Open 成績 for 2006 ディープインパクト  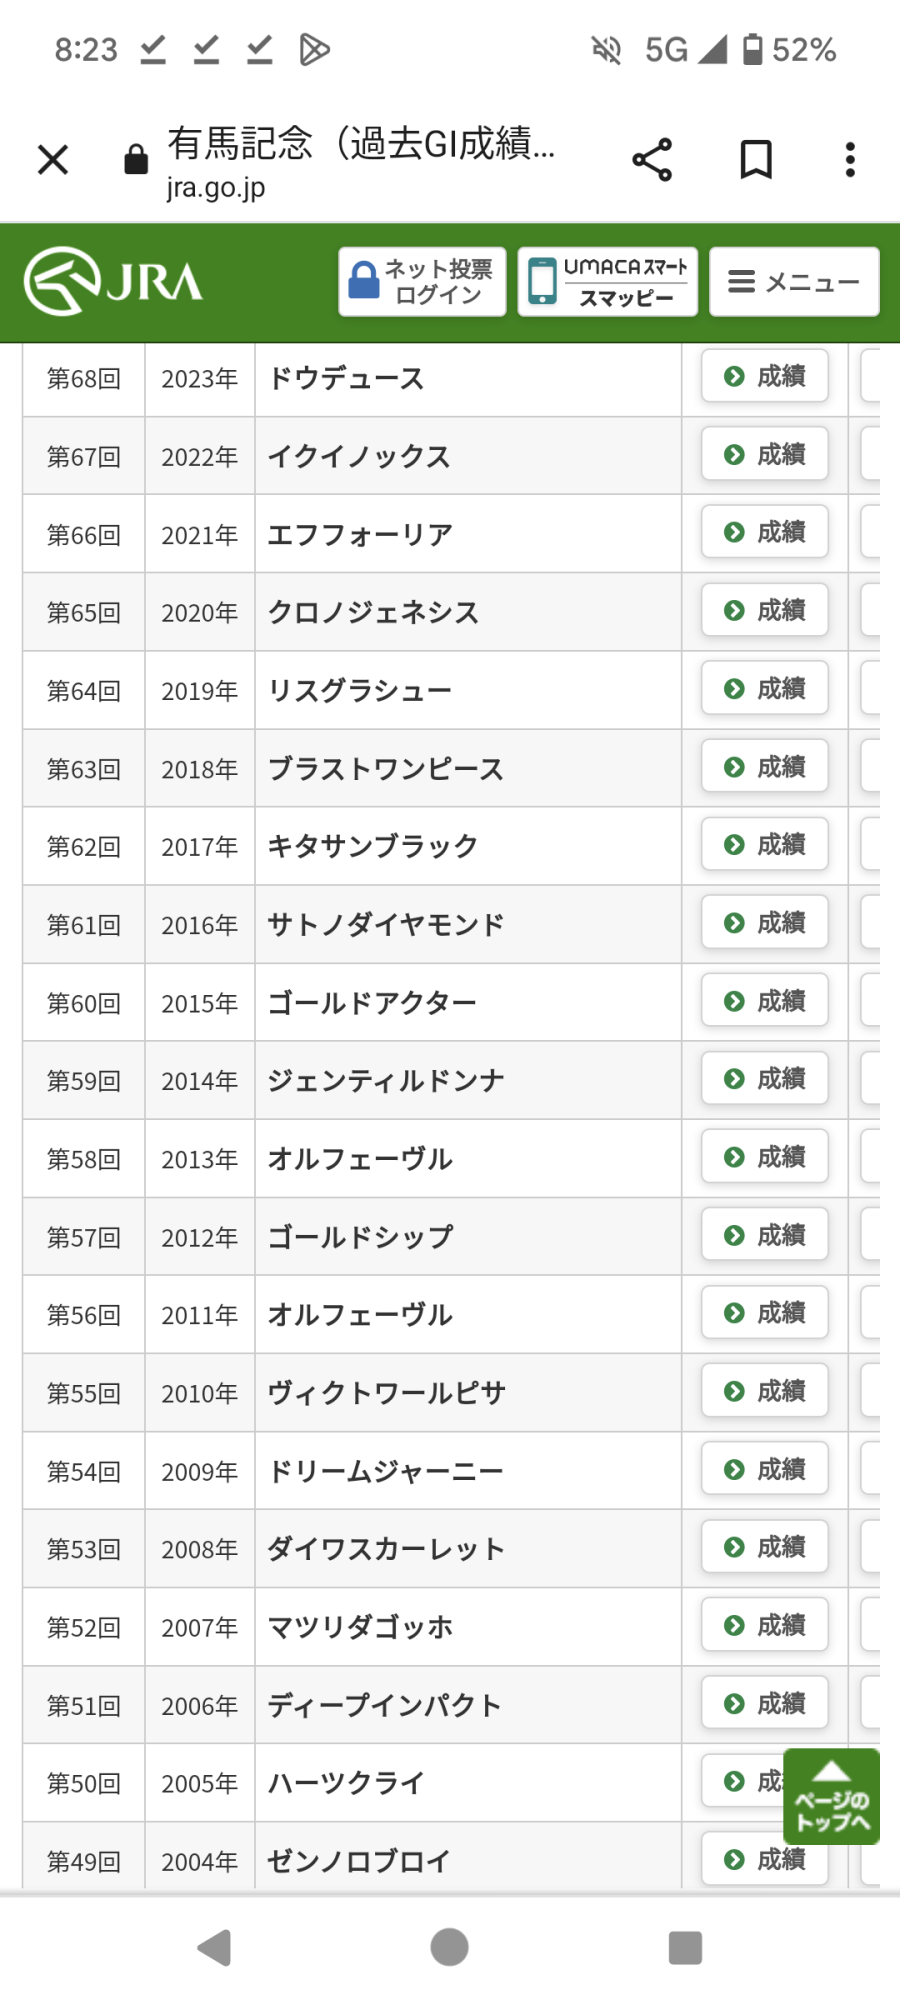[x=765, y=1703]
